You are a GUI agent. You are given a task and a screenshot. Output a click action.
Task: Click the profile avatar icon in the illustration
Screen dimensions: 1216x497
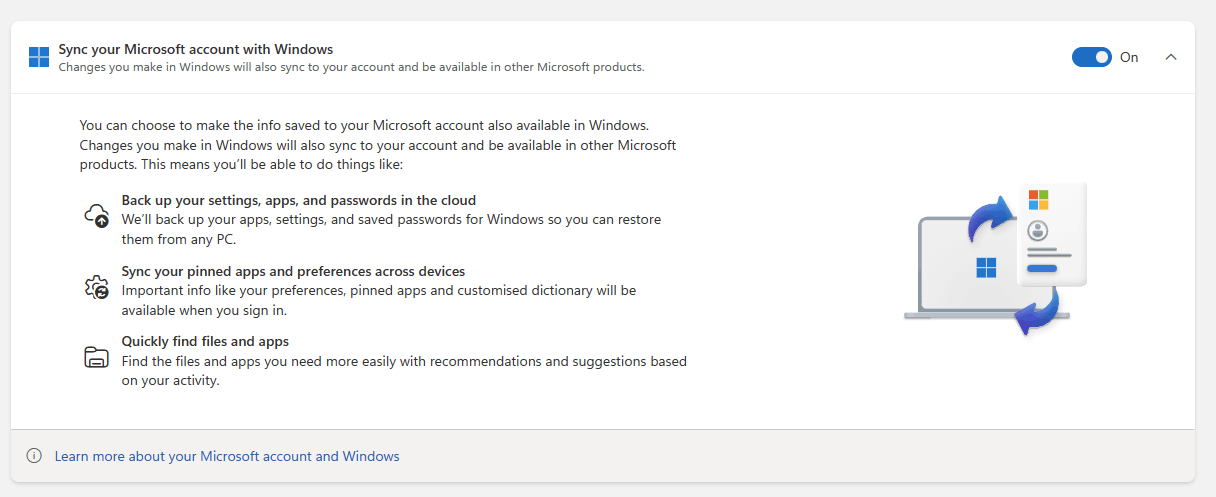point(1038,231)
